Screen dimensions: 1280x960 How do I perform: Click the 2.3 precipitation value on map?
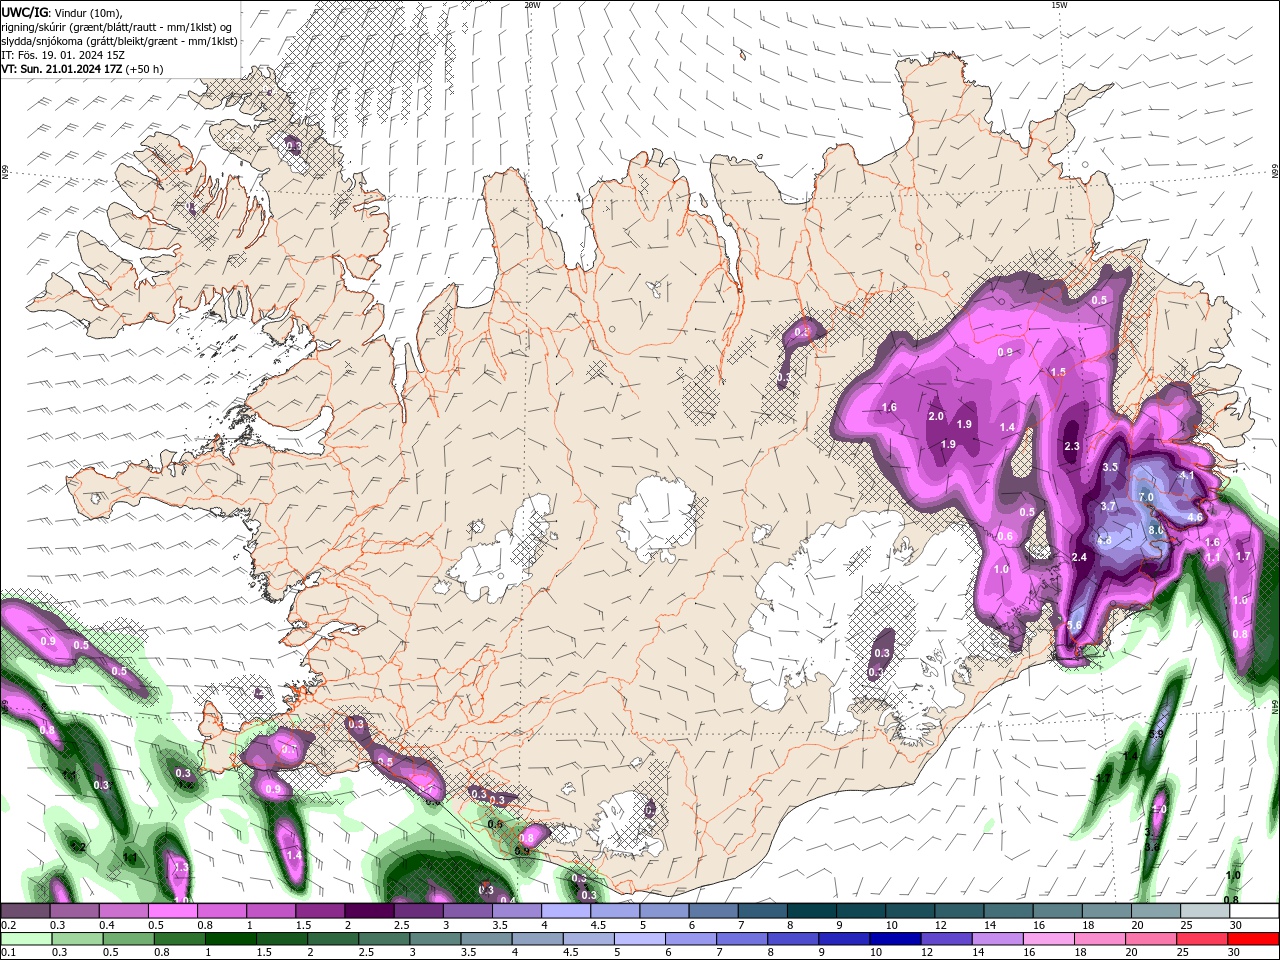pyautogui.click(x=1072, y=446)
